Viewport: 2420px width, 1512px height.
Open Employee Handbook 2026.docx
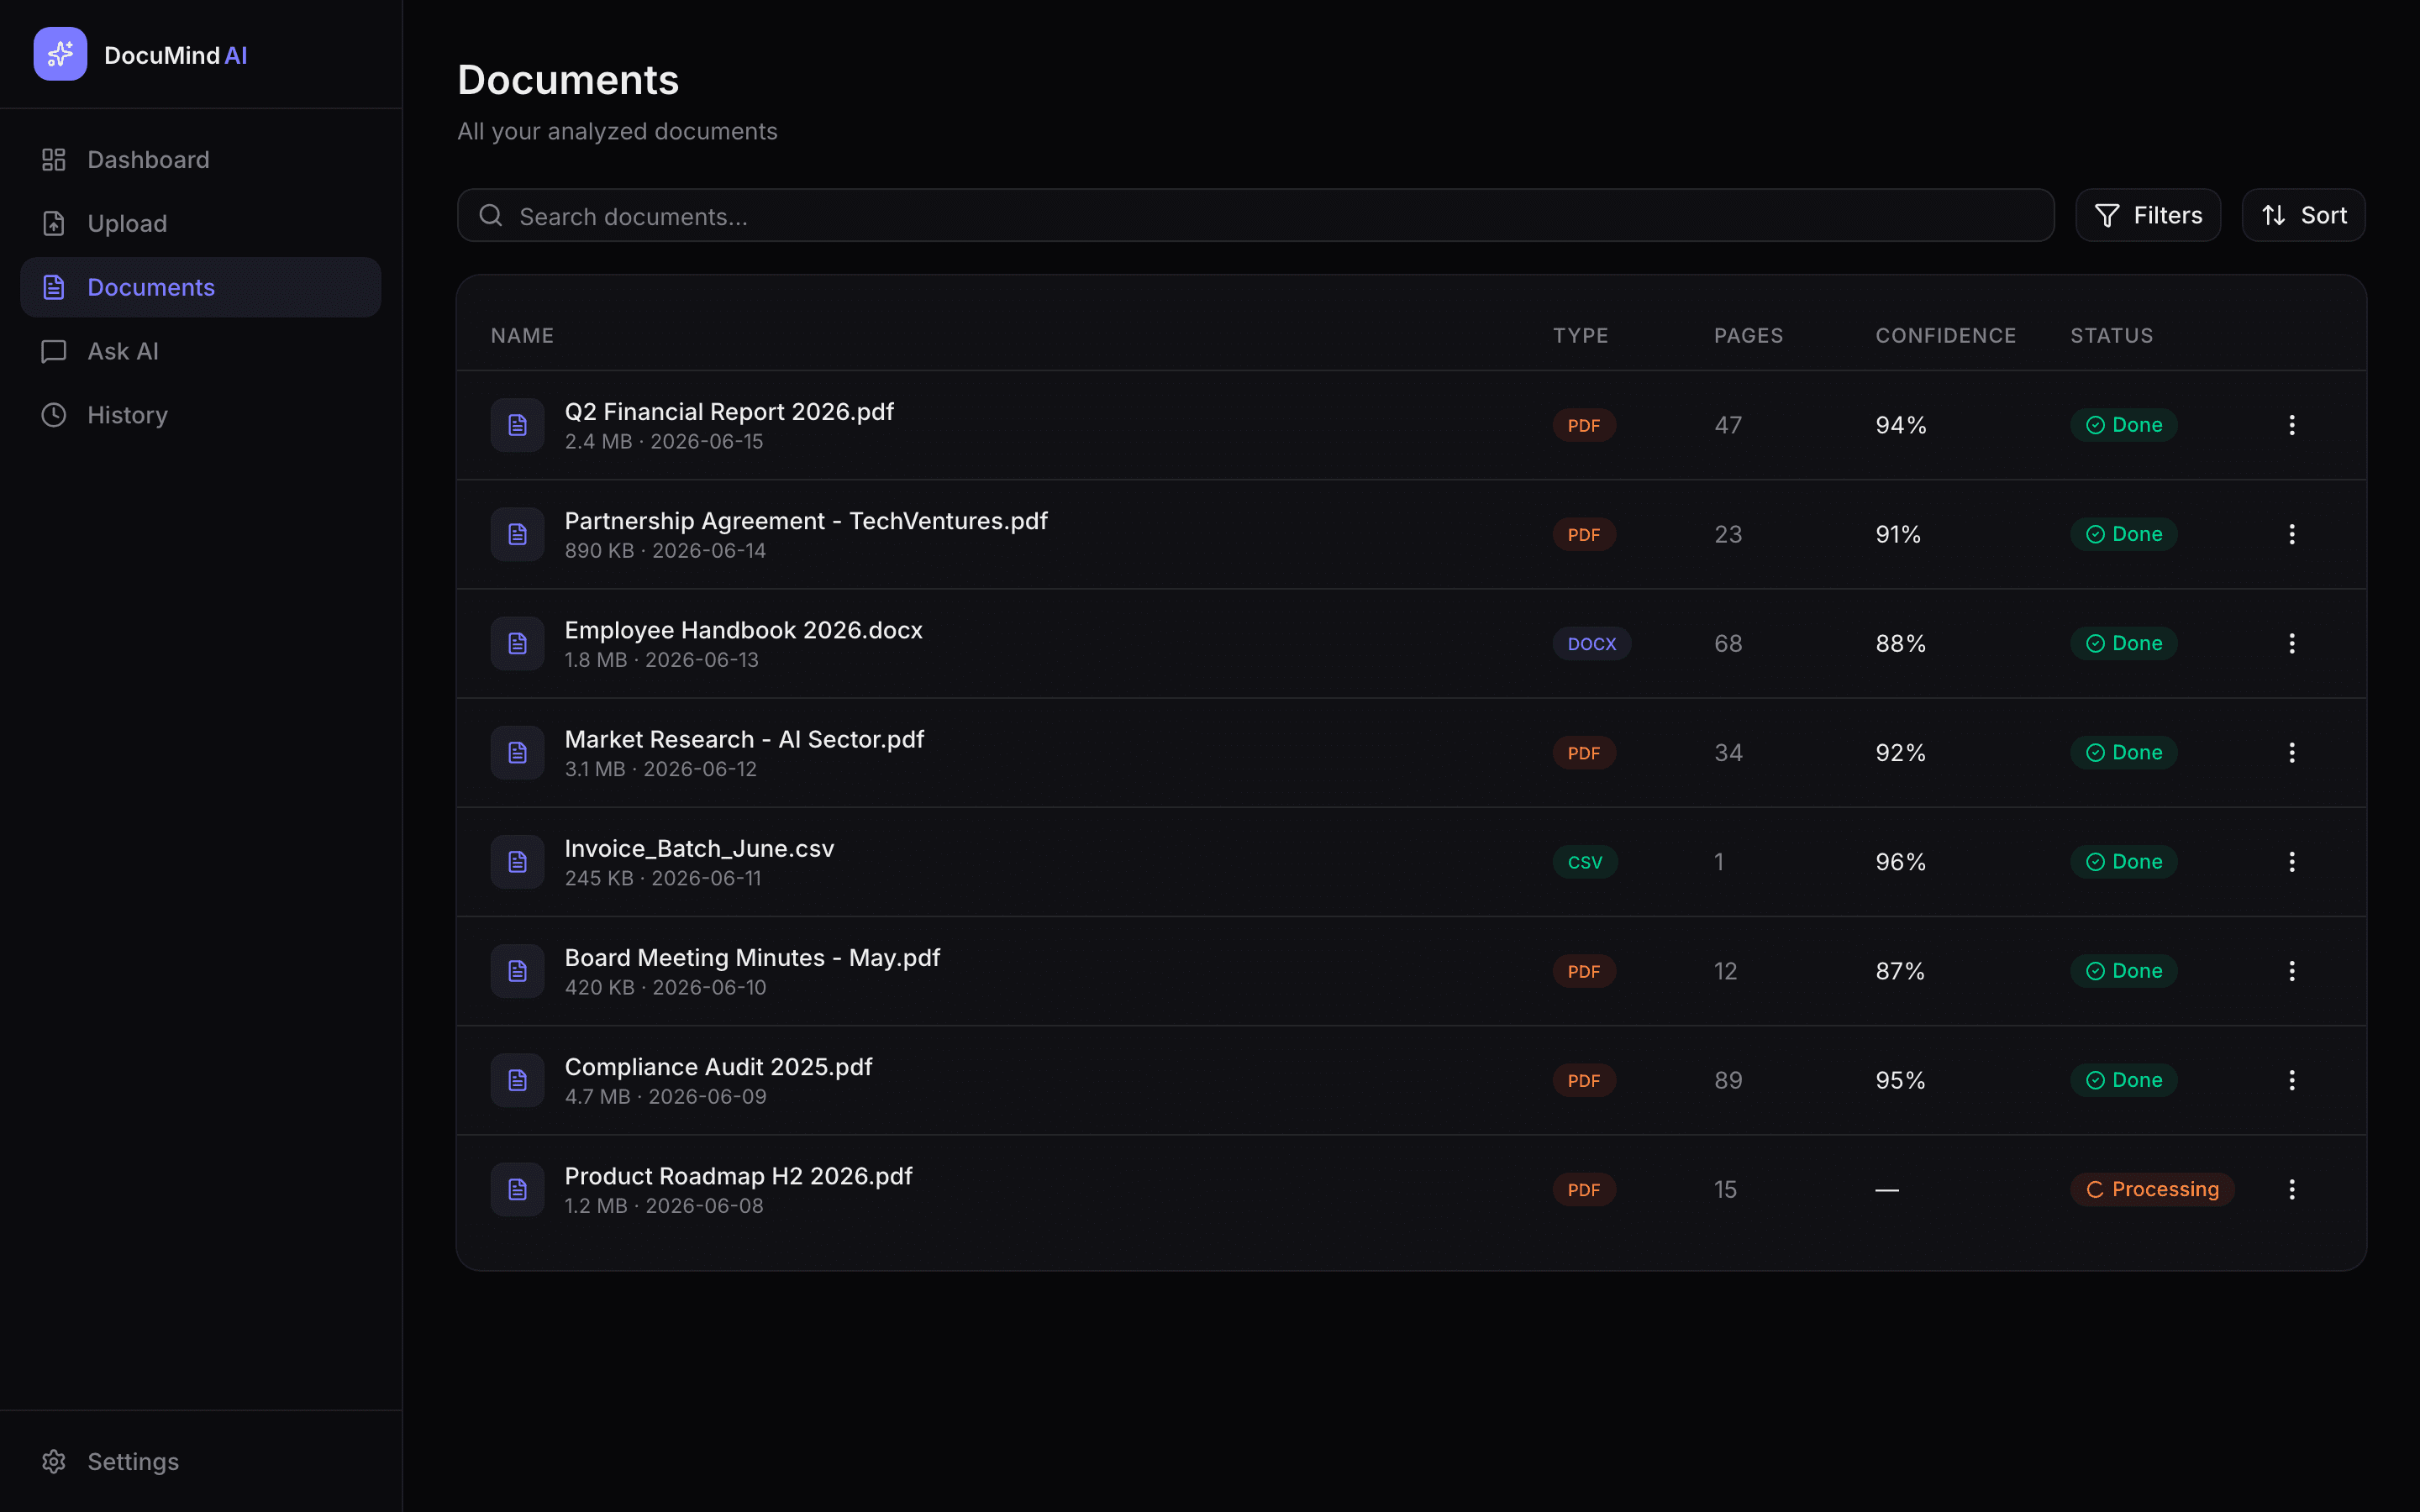(743, 630)
